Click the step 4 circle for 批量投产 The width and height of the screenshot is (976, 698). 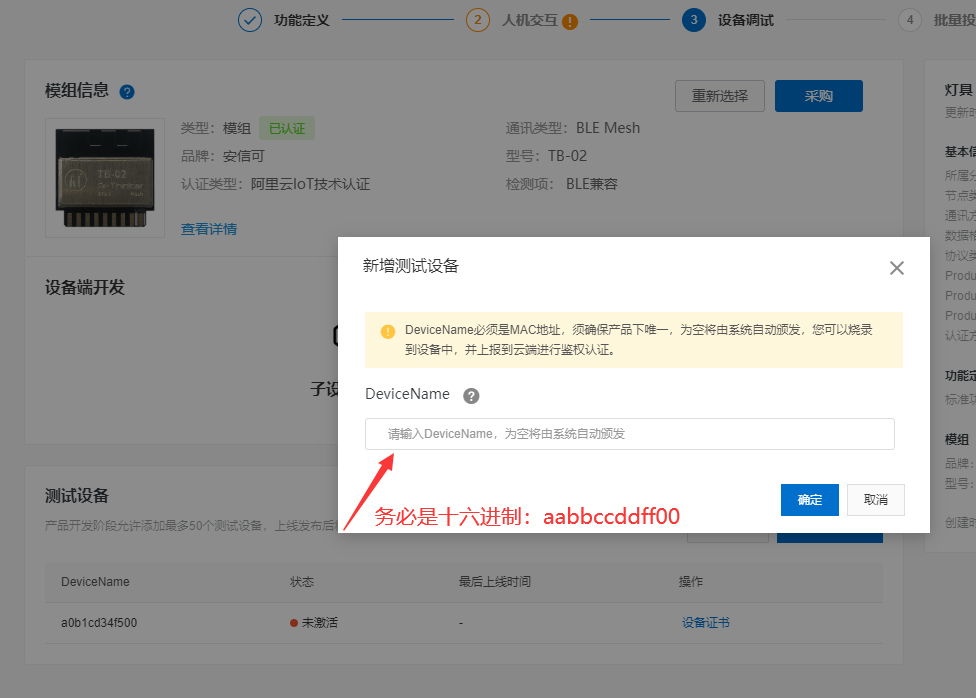pyautogui.click(x=909, y=20)
